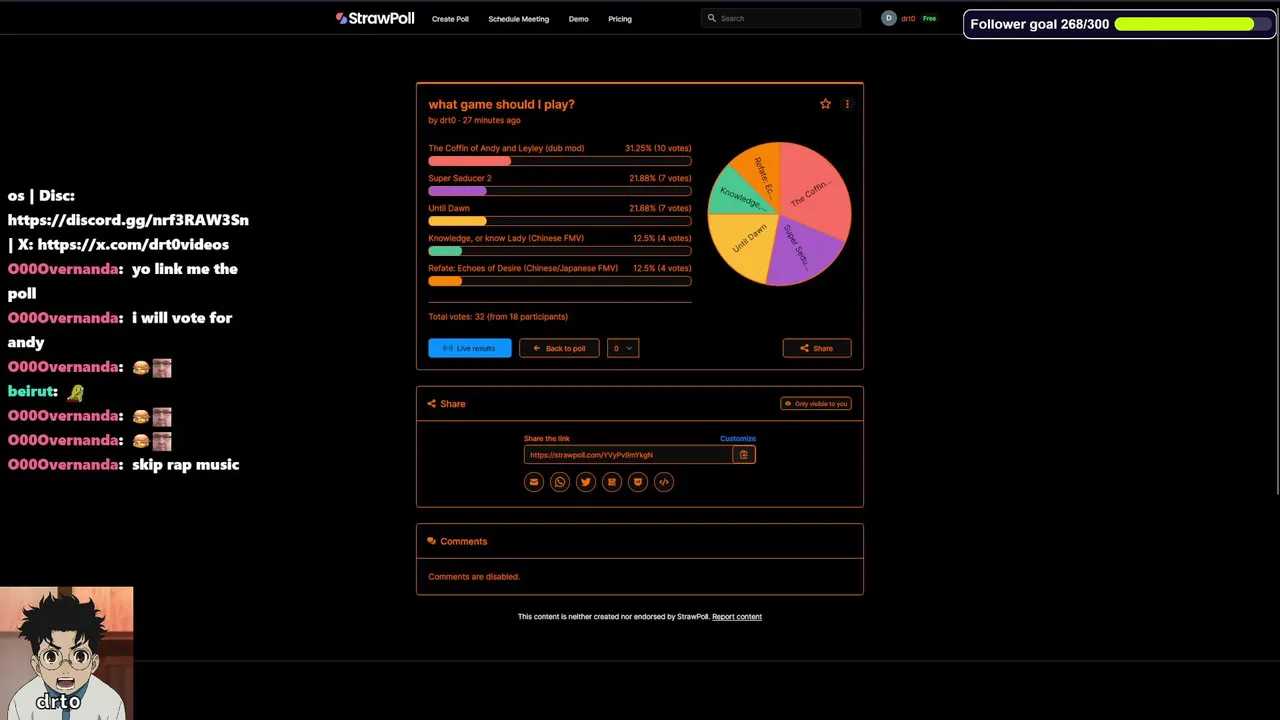Favorite the poll with the star icon

pyautogui.click(x=825, y=104)
